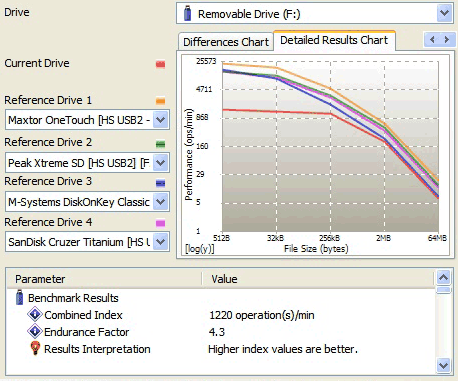Click the 'Reference Drive 4' label

(48, 222)
